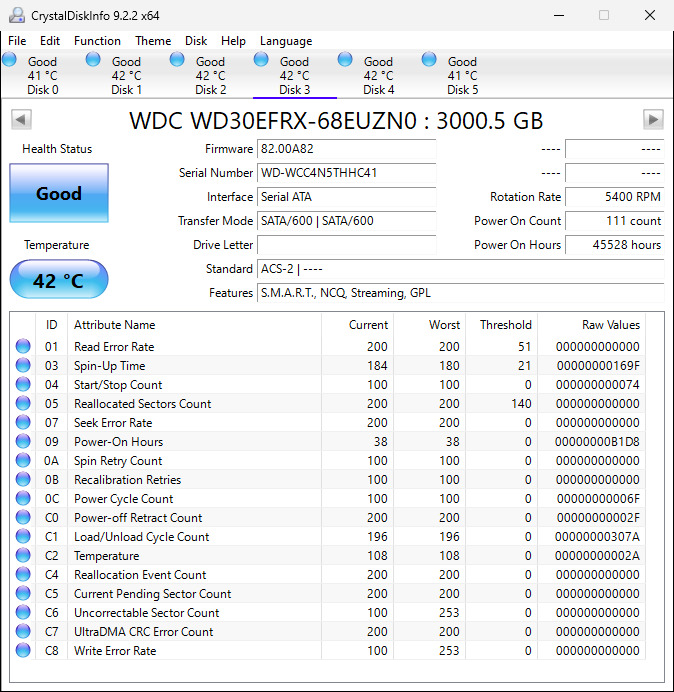The width and height of the screenshot is (674, 692).
Task: Click status orb for Power-off Retract Count
Action: tap(23, 517)
